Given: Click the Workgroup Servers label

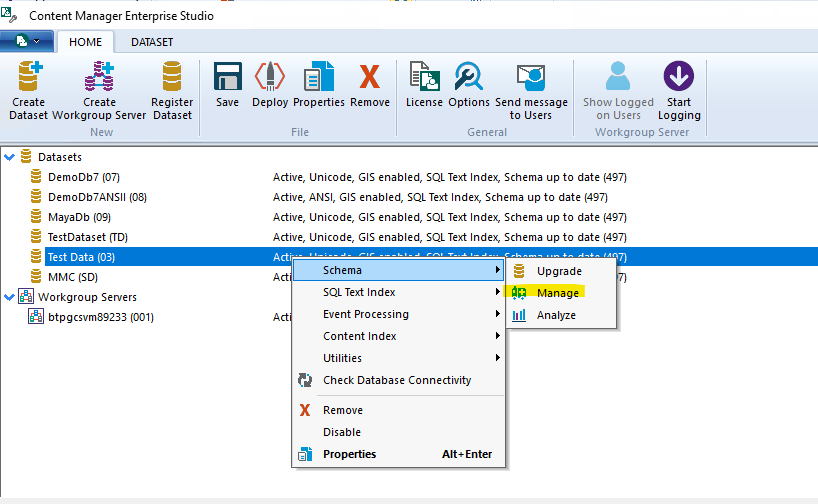Looking at the screenshot, I should coord(87,297).
